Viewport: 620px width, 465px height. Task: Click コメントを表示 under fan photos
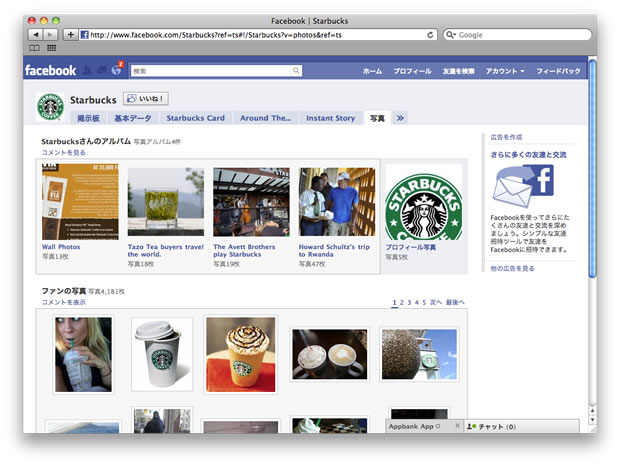(x=64, y=302)
